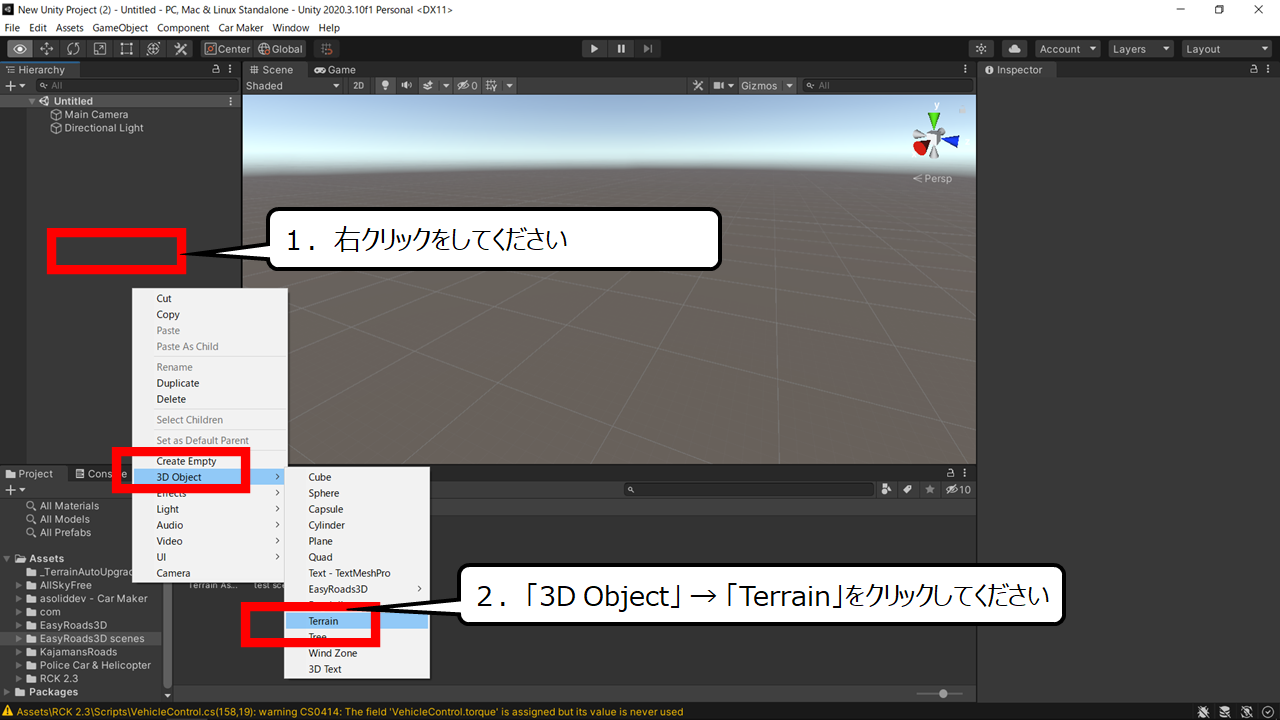Click the Pause button

(621, 49)
